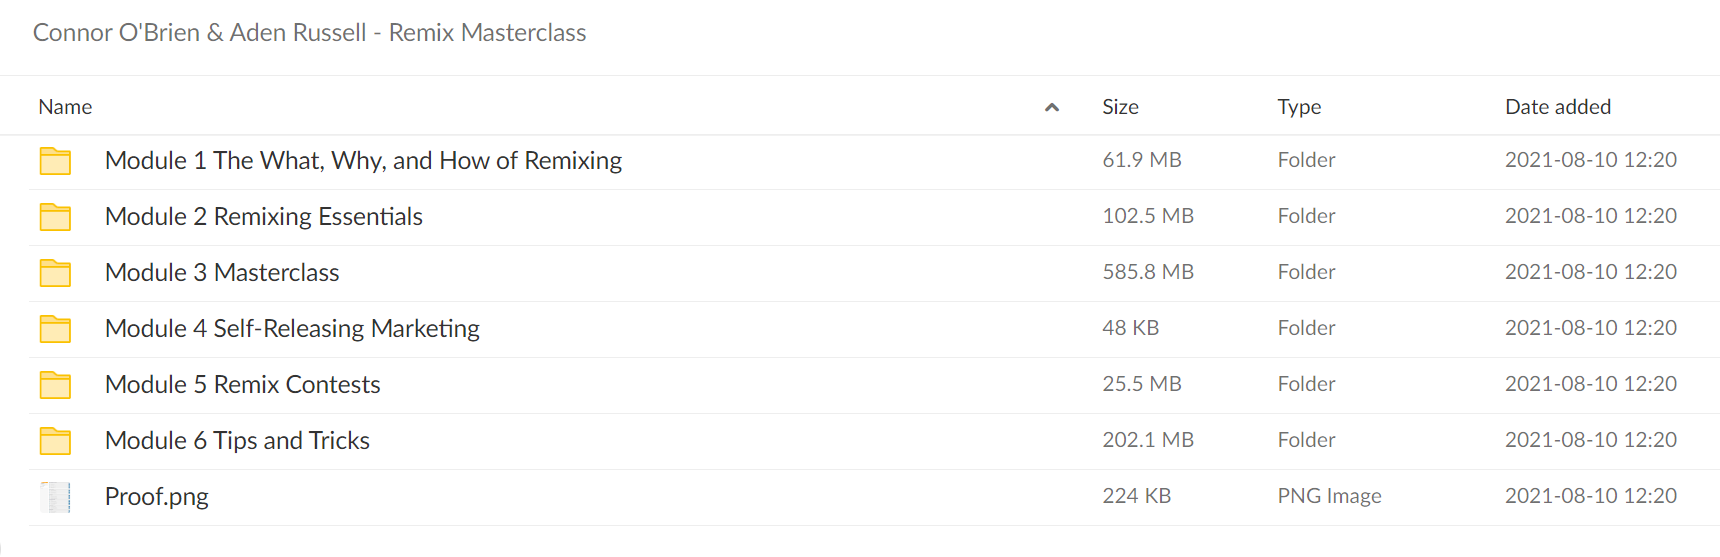This screenshot has width=1720, height=557.
Task: Open Module 3 Masterclass folder name
Action: [x=222, y=273]
